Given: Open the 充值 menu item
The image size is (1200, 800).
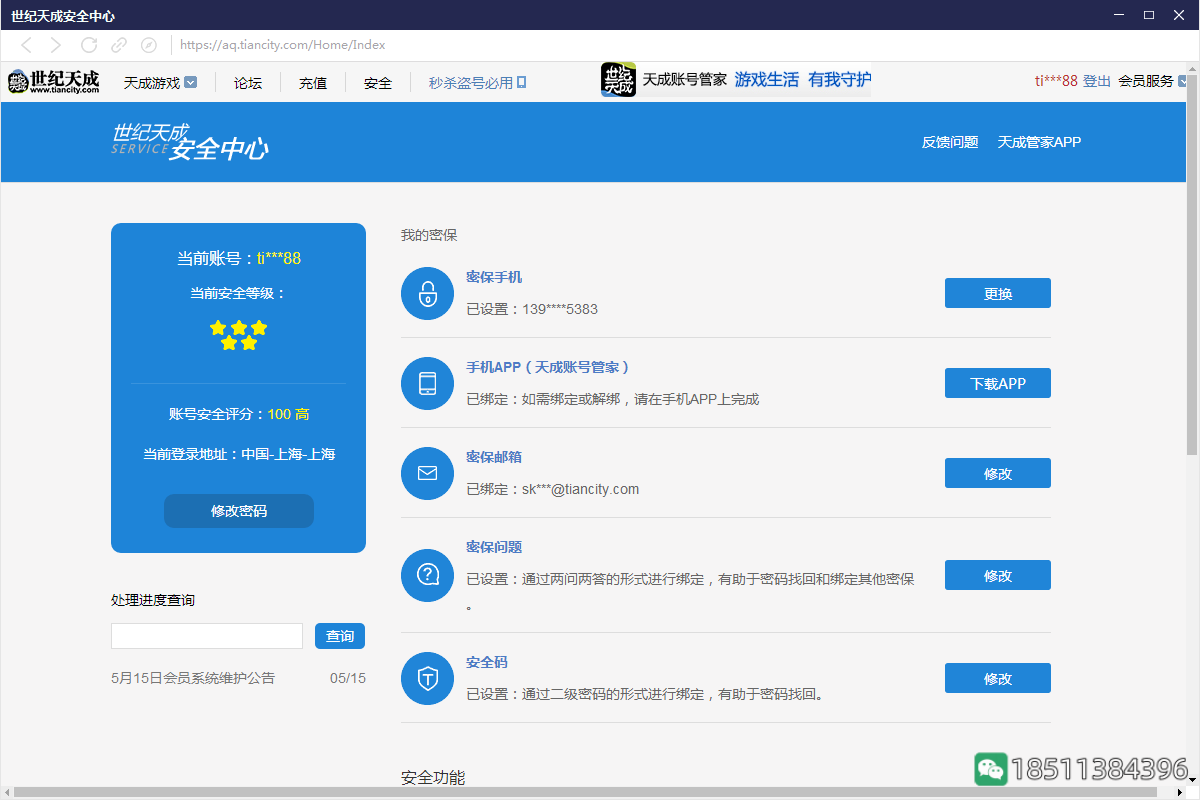Looking at the screenshot, I should (312, 83).
